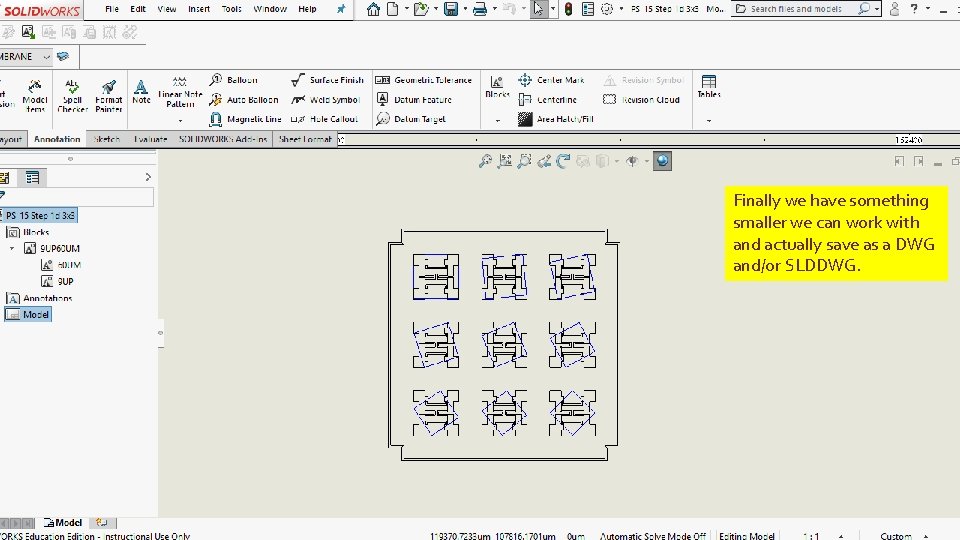Open the Tools menu
The image size is (960, 540).
click(231, 9)
